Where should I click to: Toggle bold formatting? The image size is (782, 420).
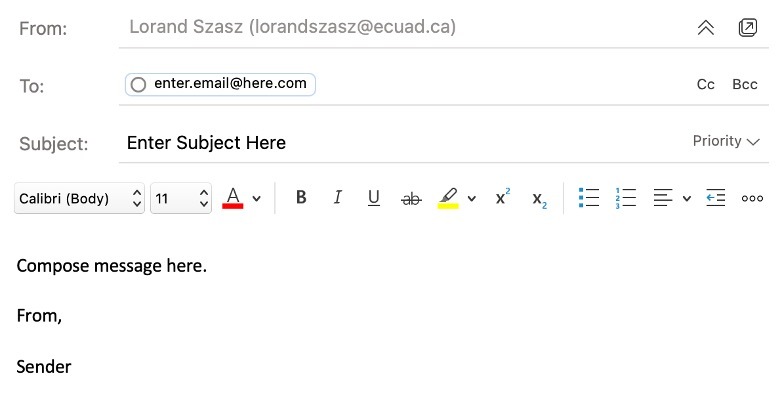click(301, 198)
